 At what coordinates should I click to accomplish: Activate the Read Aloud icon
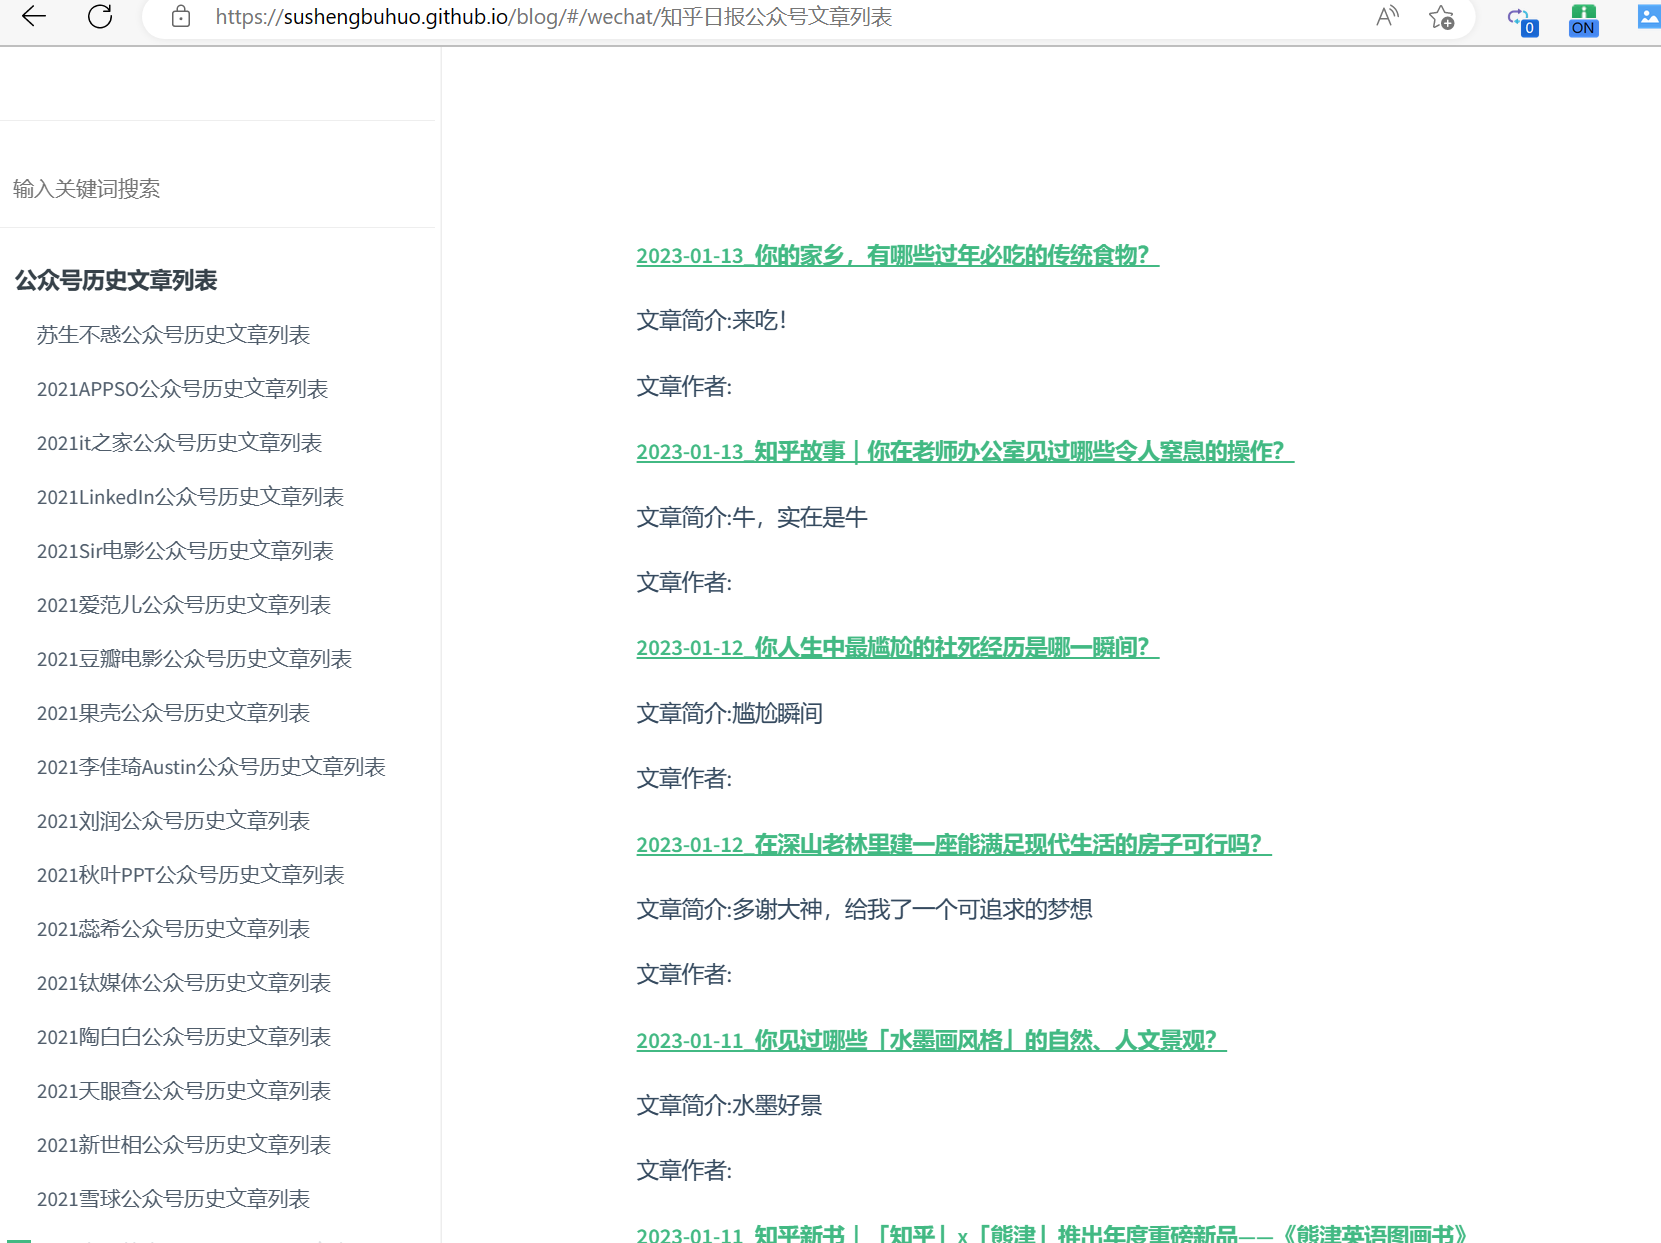(x=1387, y=16)
